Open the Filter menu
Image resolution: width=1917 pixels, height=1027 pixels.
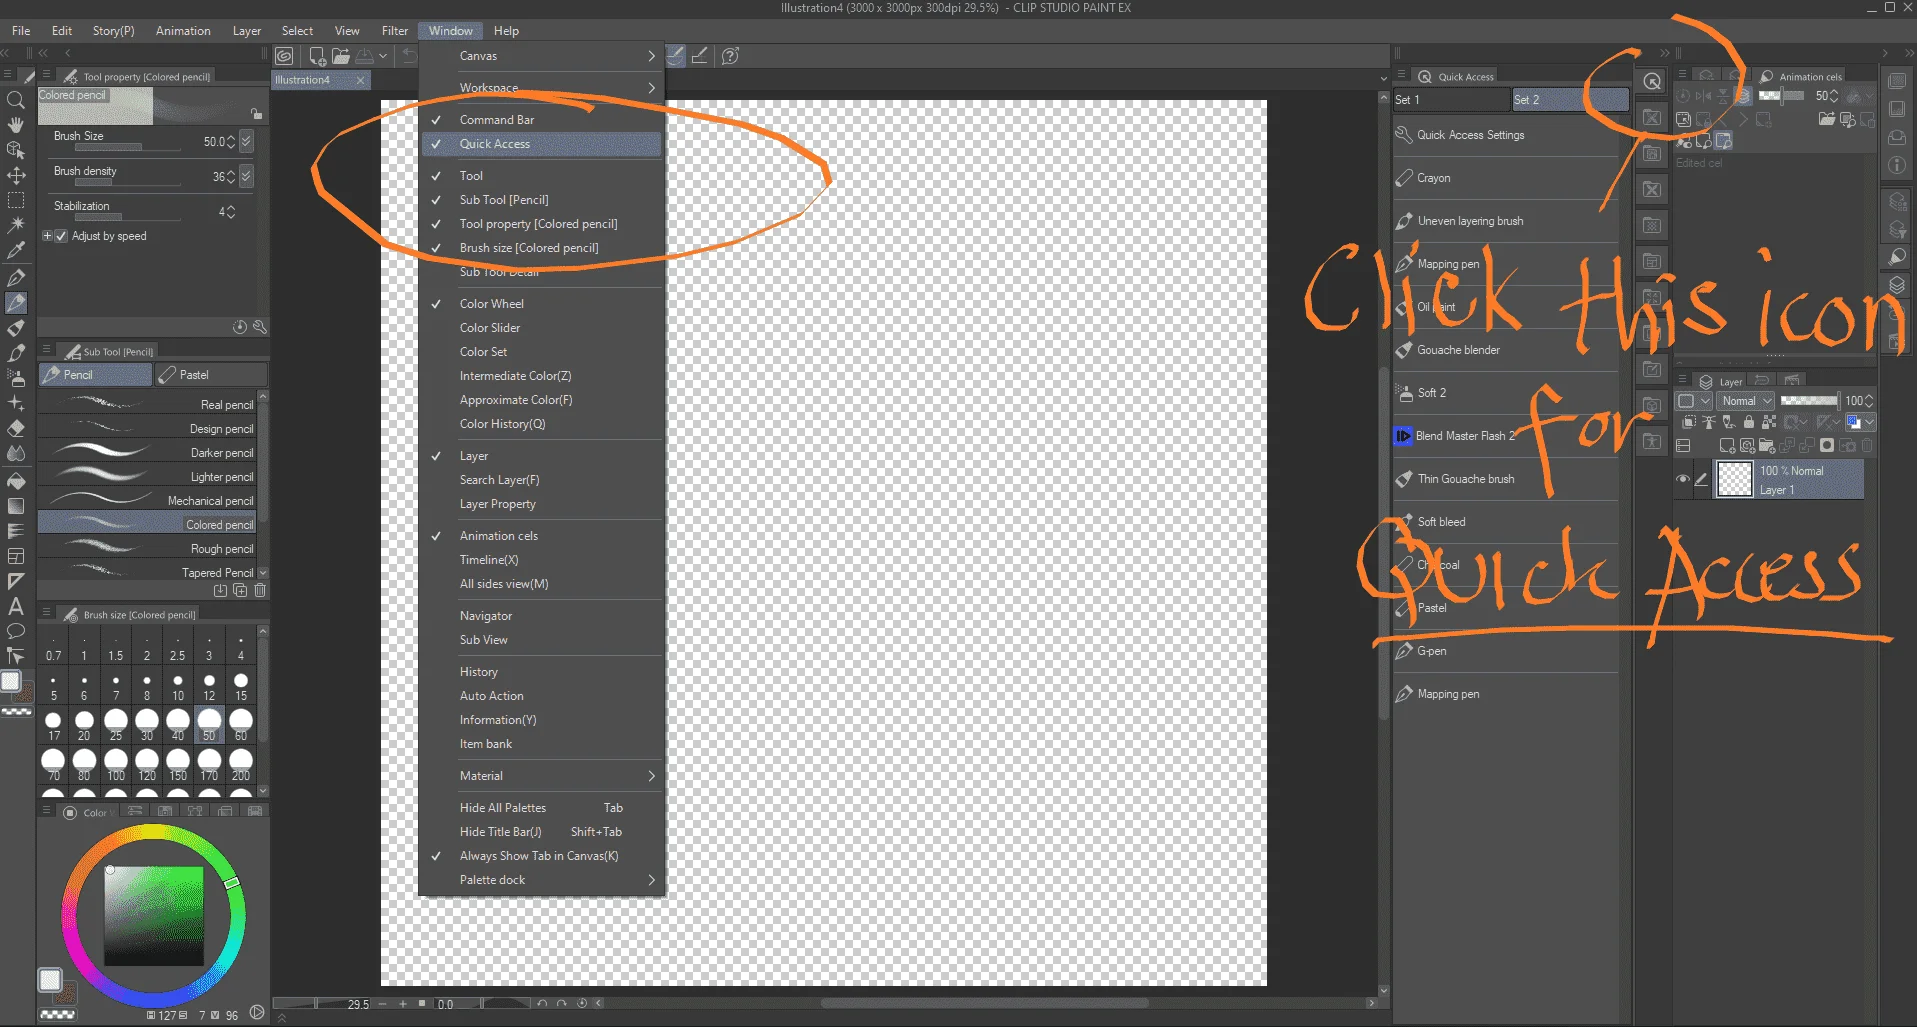coord(394,31)
